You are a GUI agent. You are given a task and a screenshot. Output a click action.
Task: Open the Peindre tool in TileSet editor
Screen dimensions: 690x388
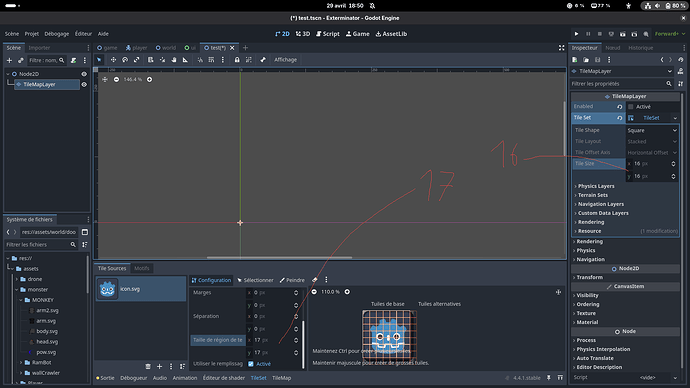pyautogui.click(x=292, y=280)
